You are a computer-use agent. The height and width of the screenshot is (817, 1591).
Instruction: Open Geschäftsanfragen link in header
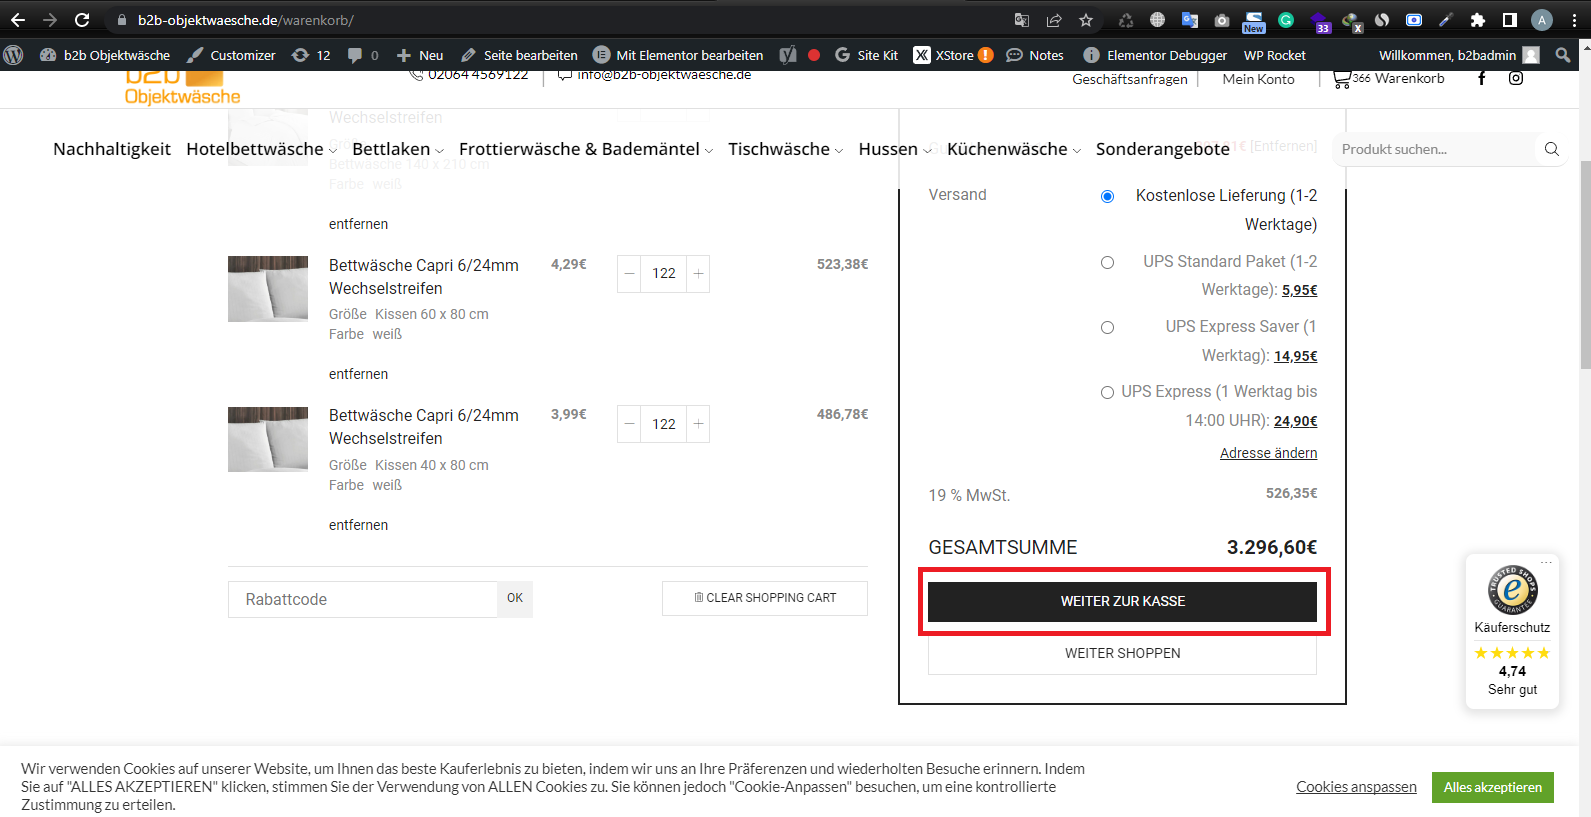(1130, 79)
